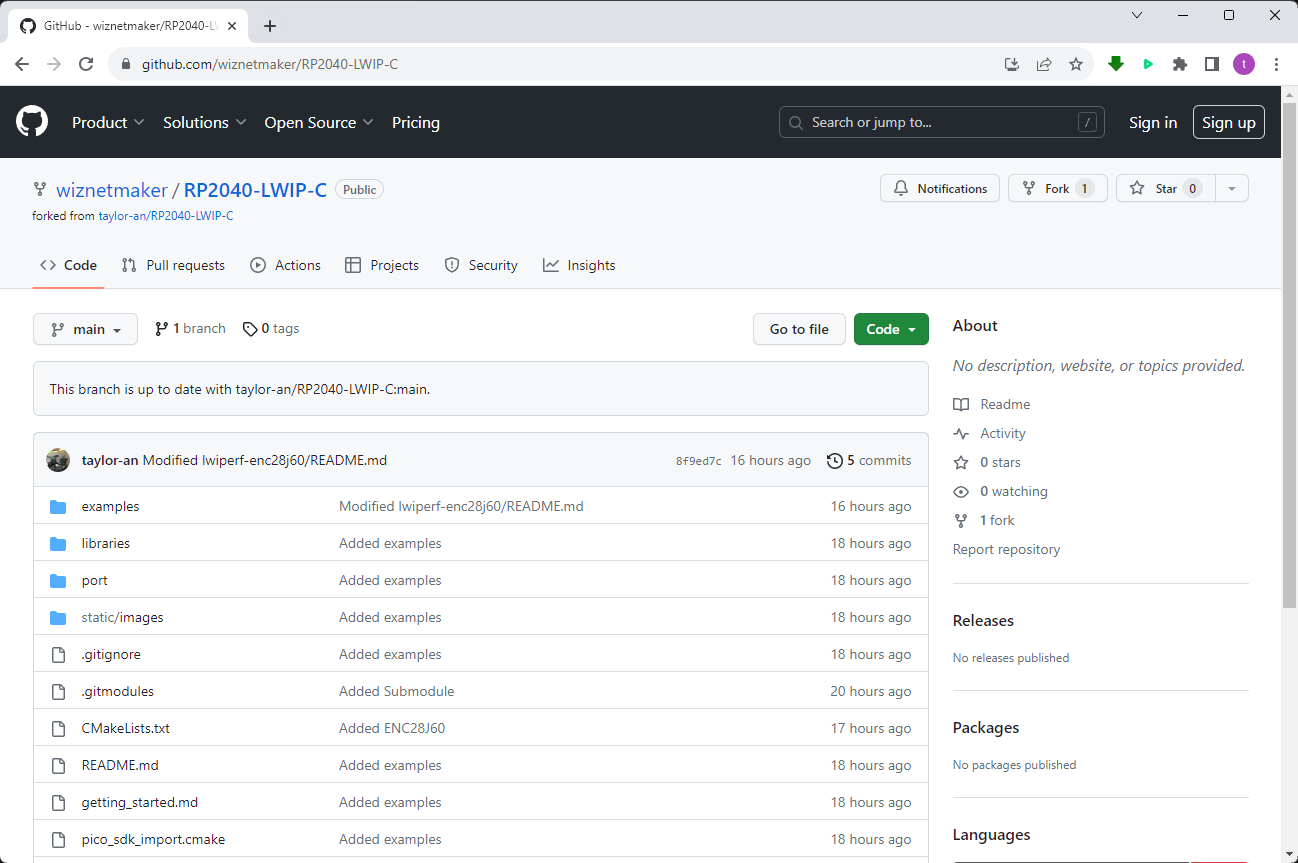Expand the Solutions menu
Viewport: 1298px width, 863px height.
(205, 122)
